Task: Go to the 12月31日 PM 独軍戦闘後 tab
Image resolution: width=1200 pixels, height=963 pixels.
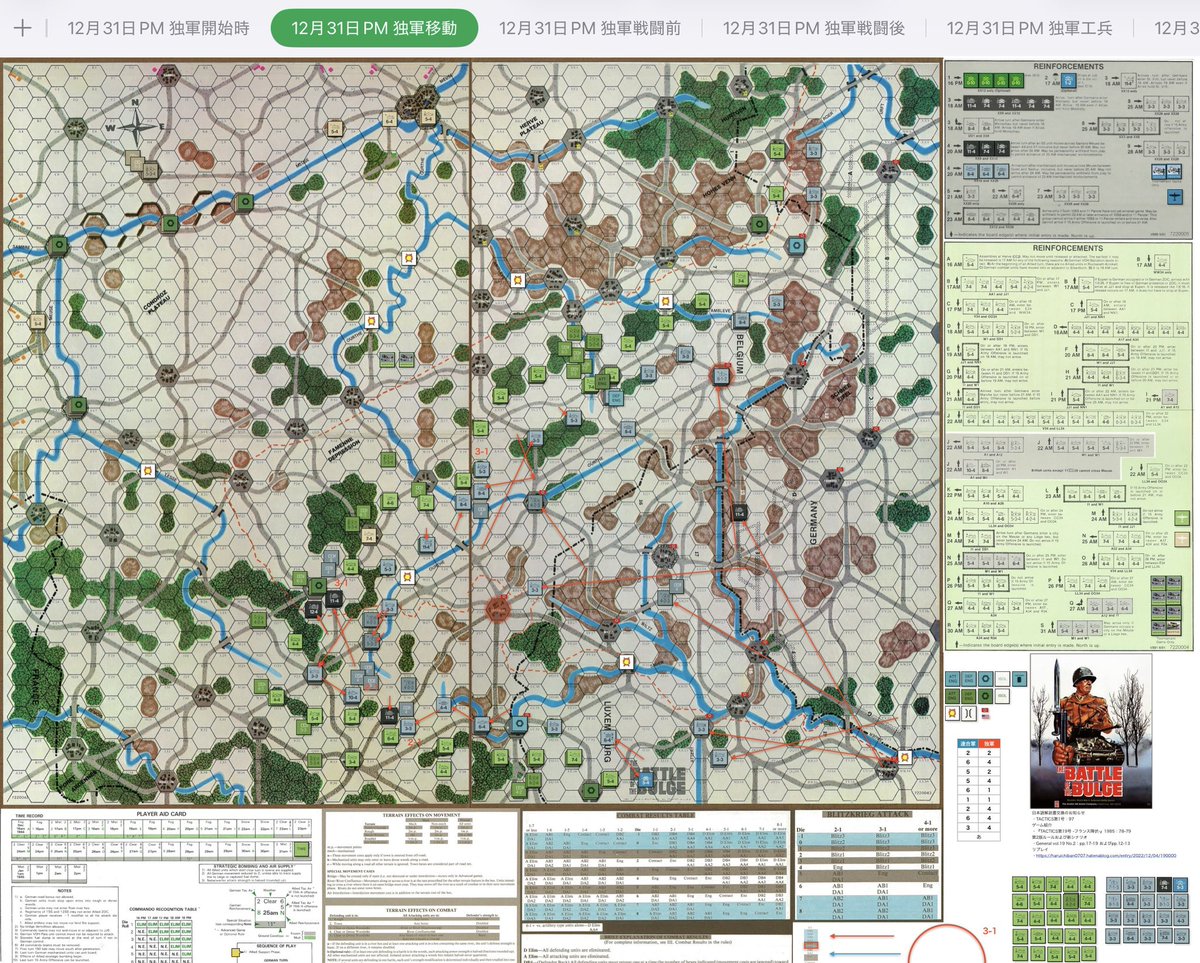Action: [813, 28]
